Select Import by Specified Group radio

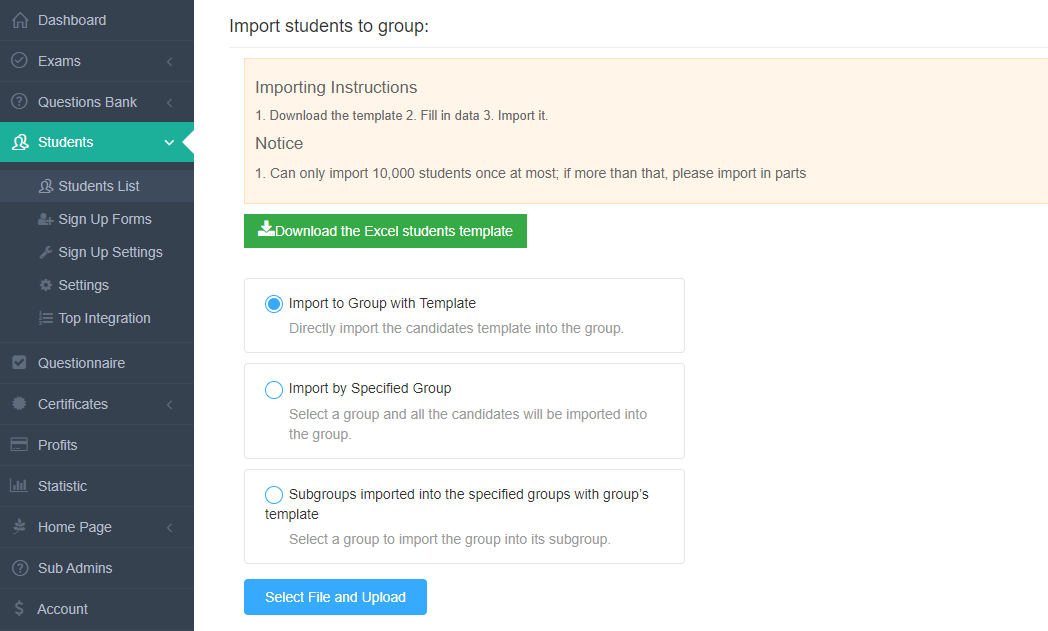[x=274, y=390]
